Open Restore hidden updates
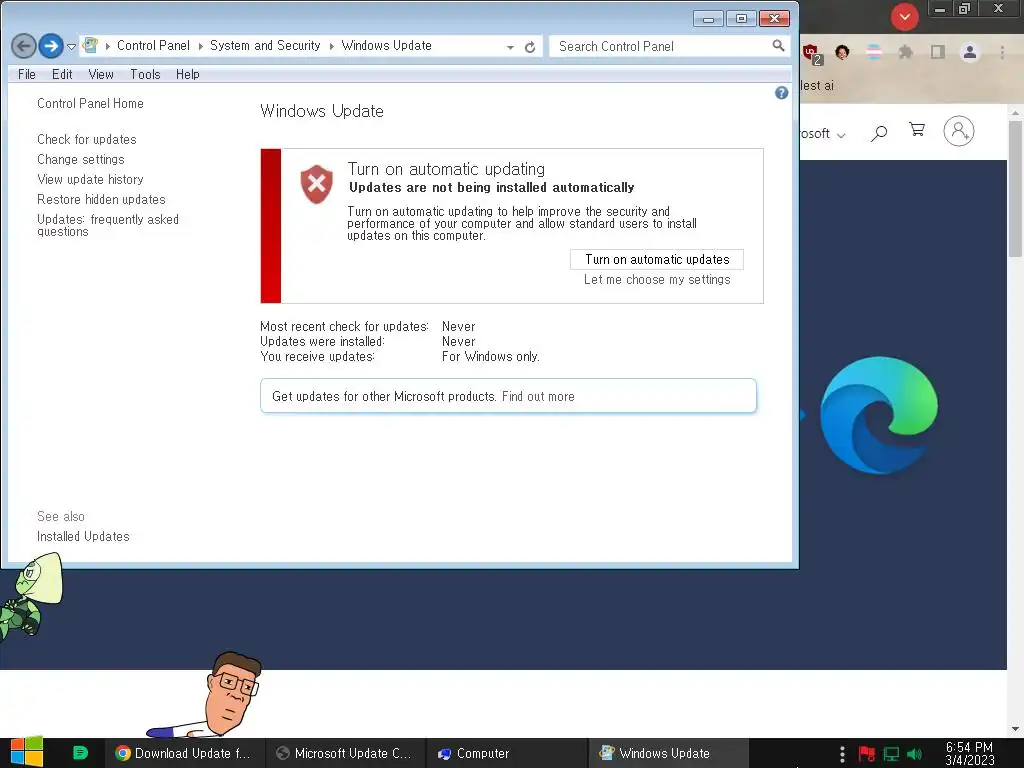Viewport: 1024px width, 768px height. point(101,199)
